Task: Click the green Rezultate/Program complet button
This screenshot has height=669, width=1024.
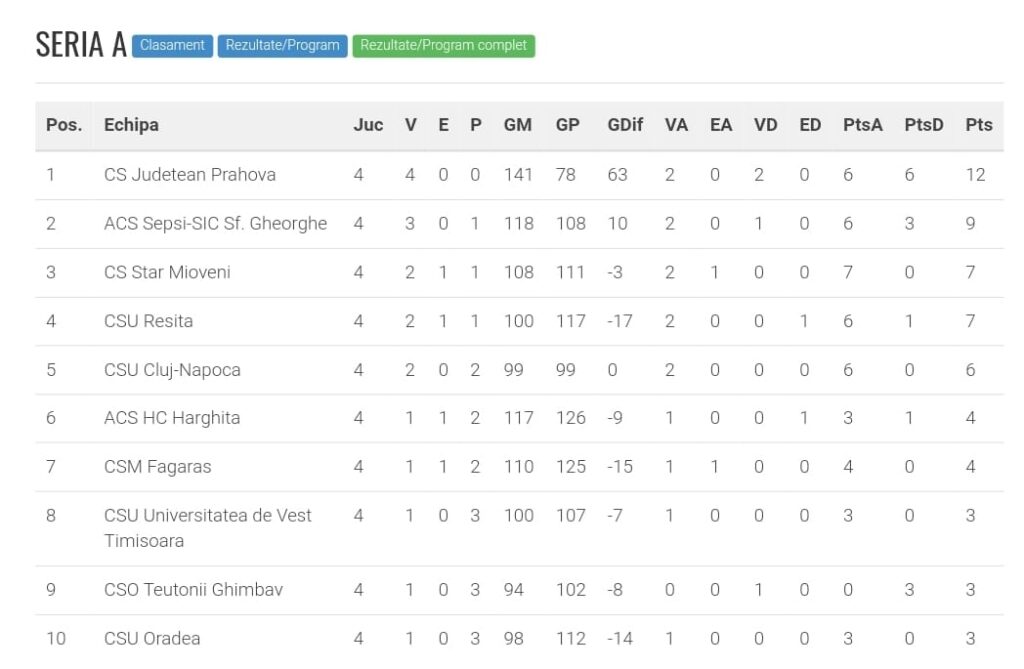Action: [x=443, y=46]
